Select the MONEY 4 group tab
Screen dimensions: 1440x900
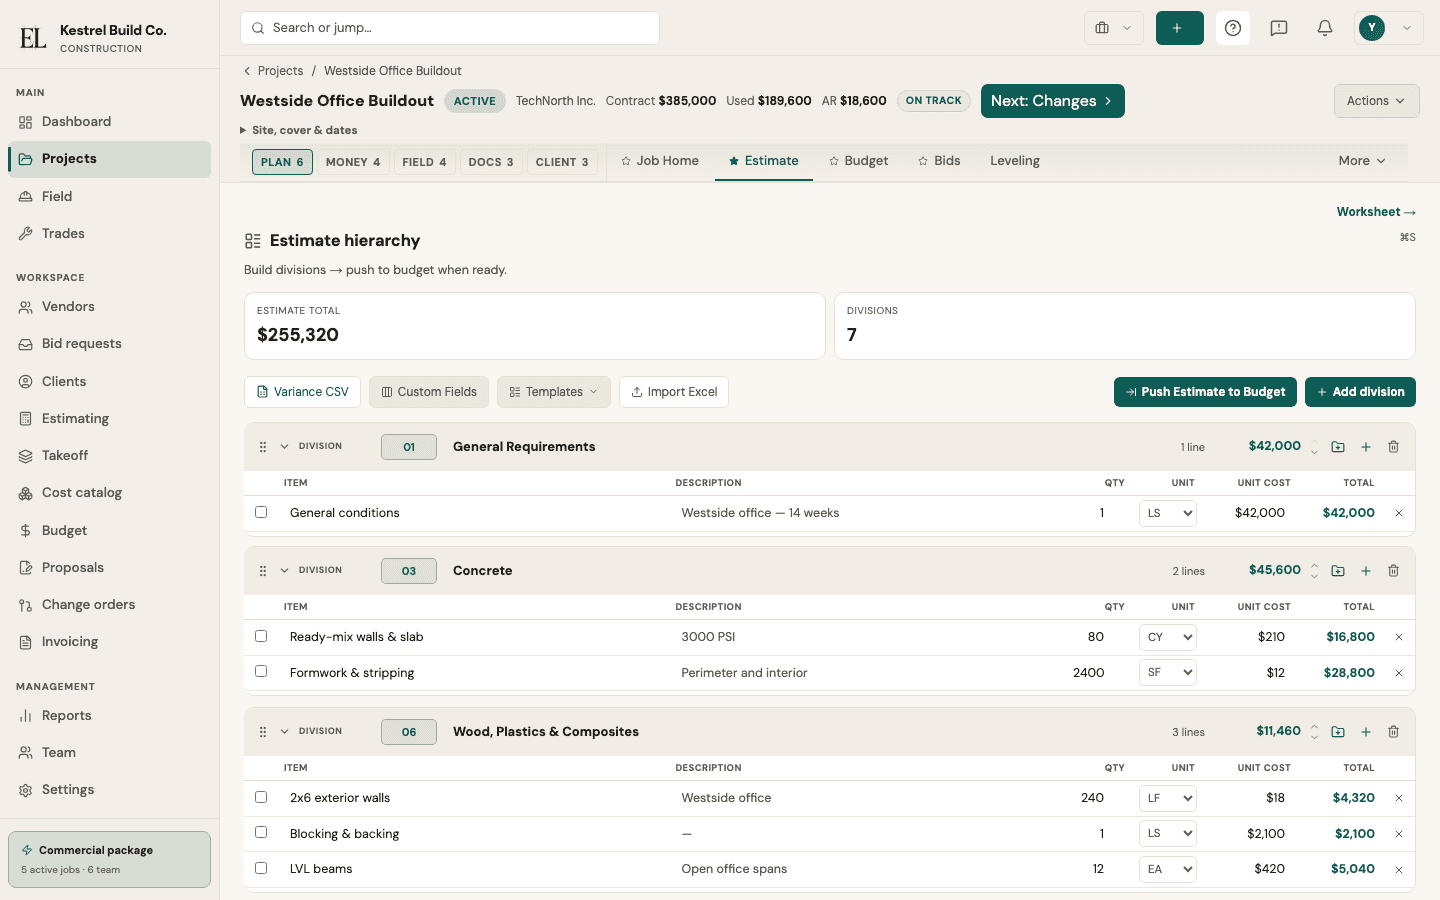tap(353, 162)
